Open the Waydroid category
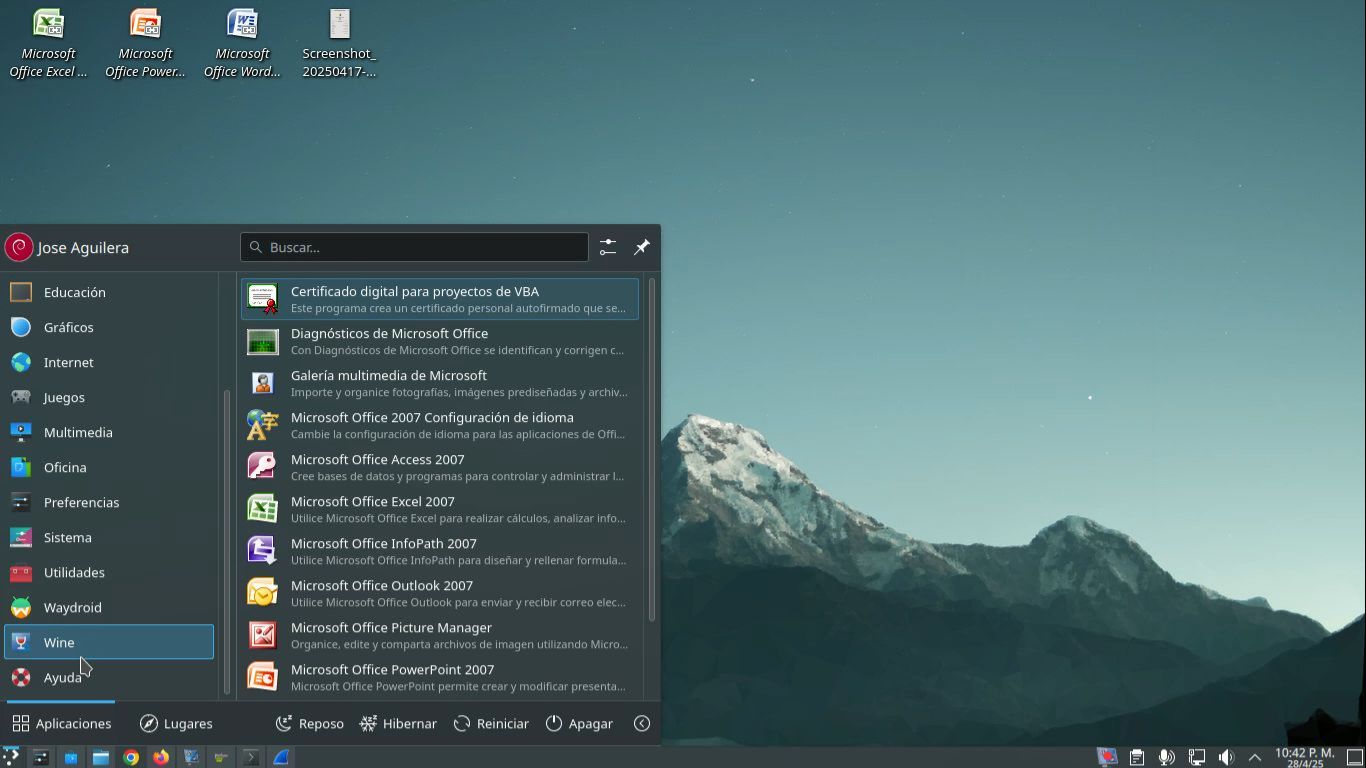Image resolution: width=1366 pixels, height=768 pixels. (109, 607)
